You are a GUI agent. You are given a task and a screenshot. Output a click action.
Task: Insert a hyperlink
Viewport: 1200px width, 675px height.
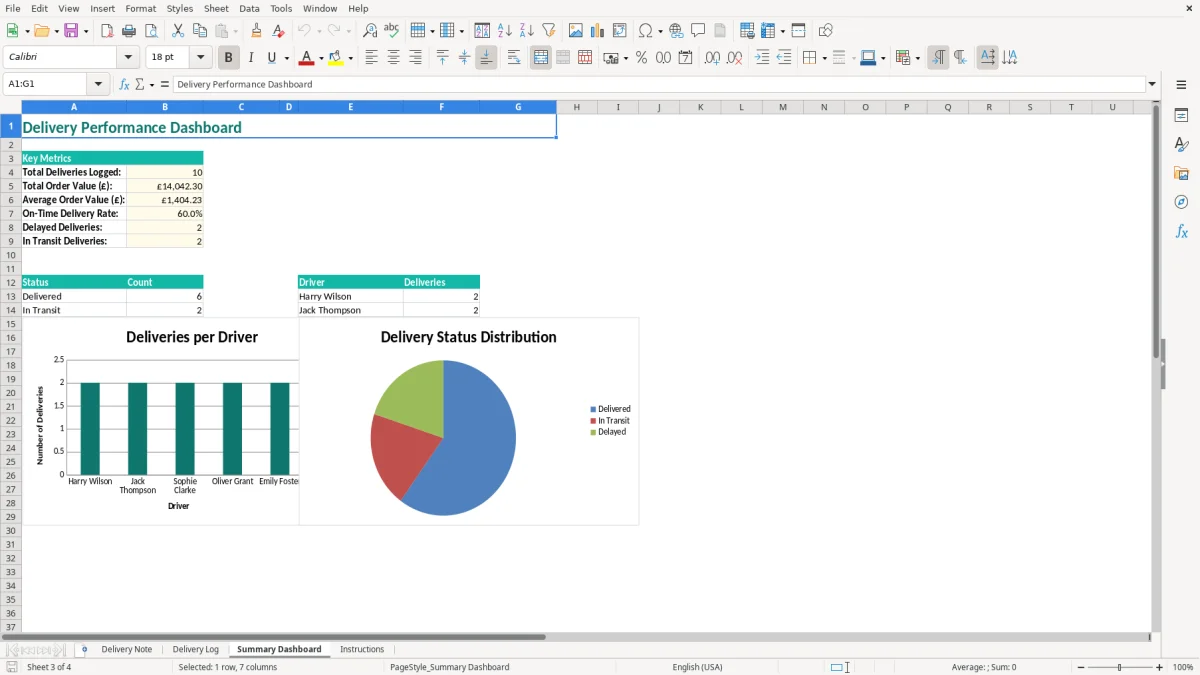pos(676,31)
